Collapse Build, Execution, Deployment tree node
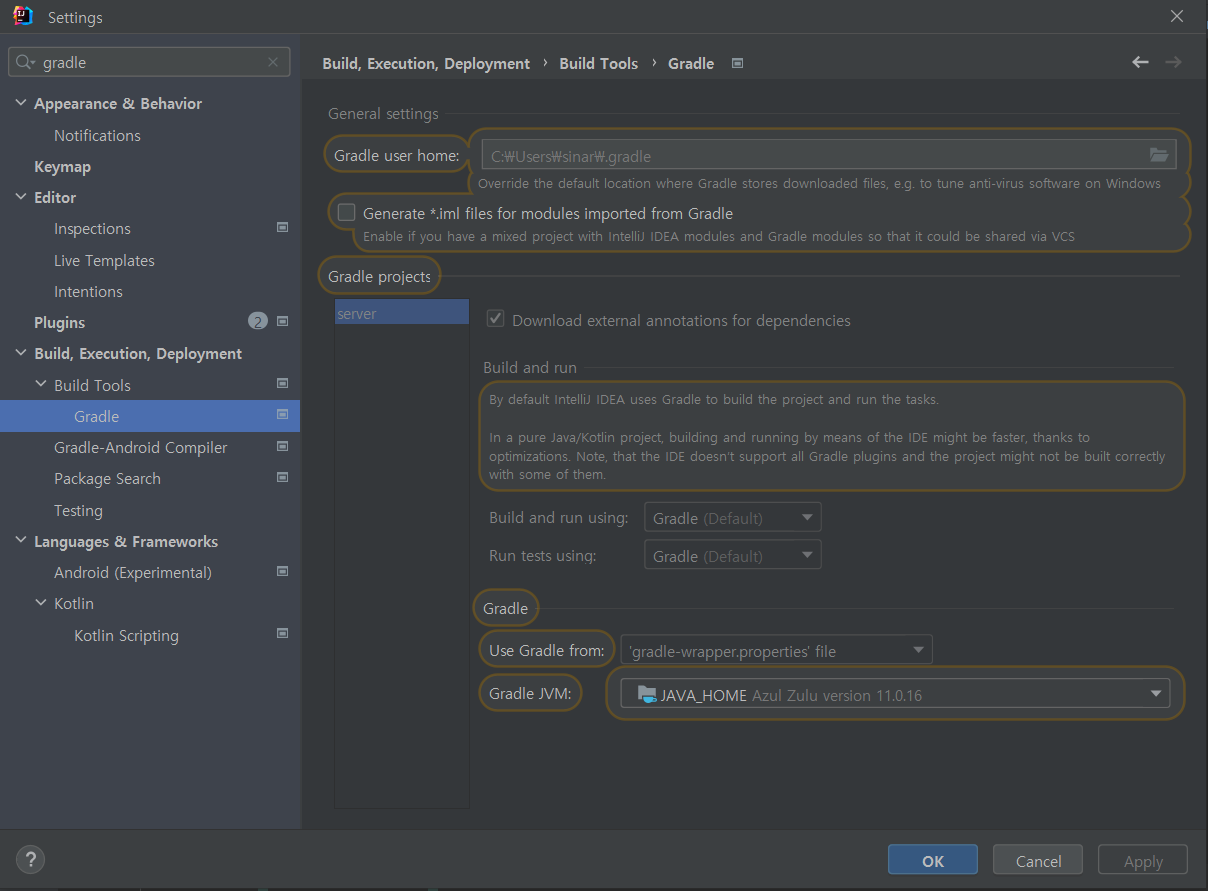This screenshot has height=891, width=1208. coord(21,353)
